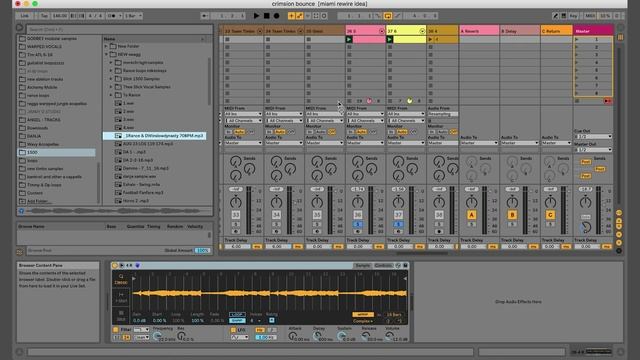640x360 pixels.
Task: Select the B Delay return track header
Action: pos(520,31)
